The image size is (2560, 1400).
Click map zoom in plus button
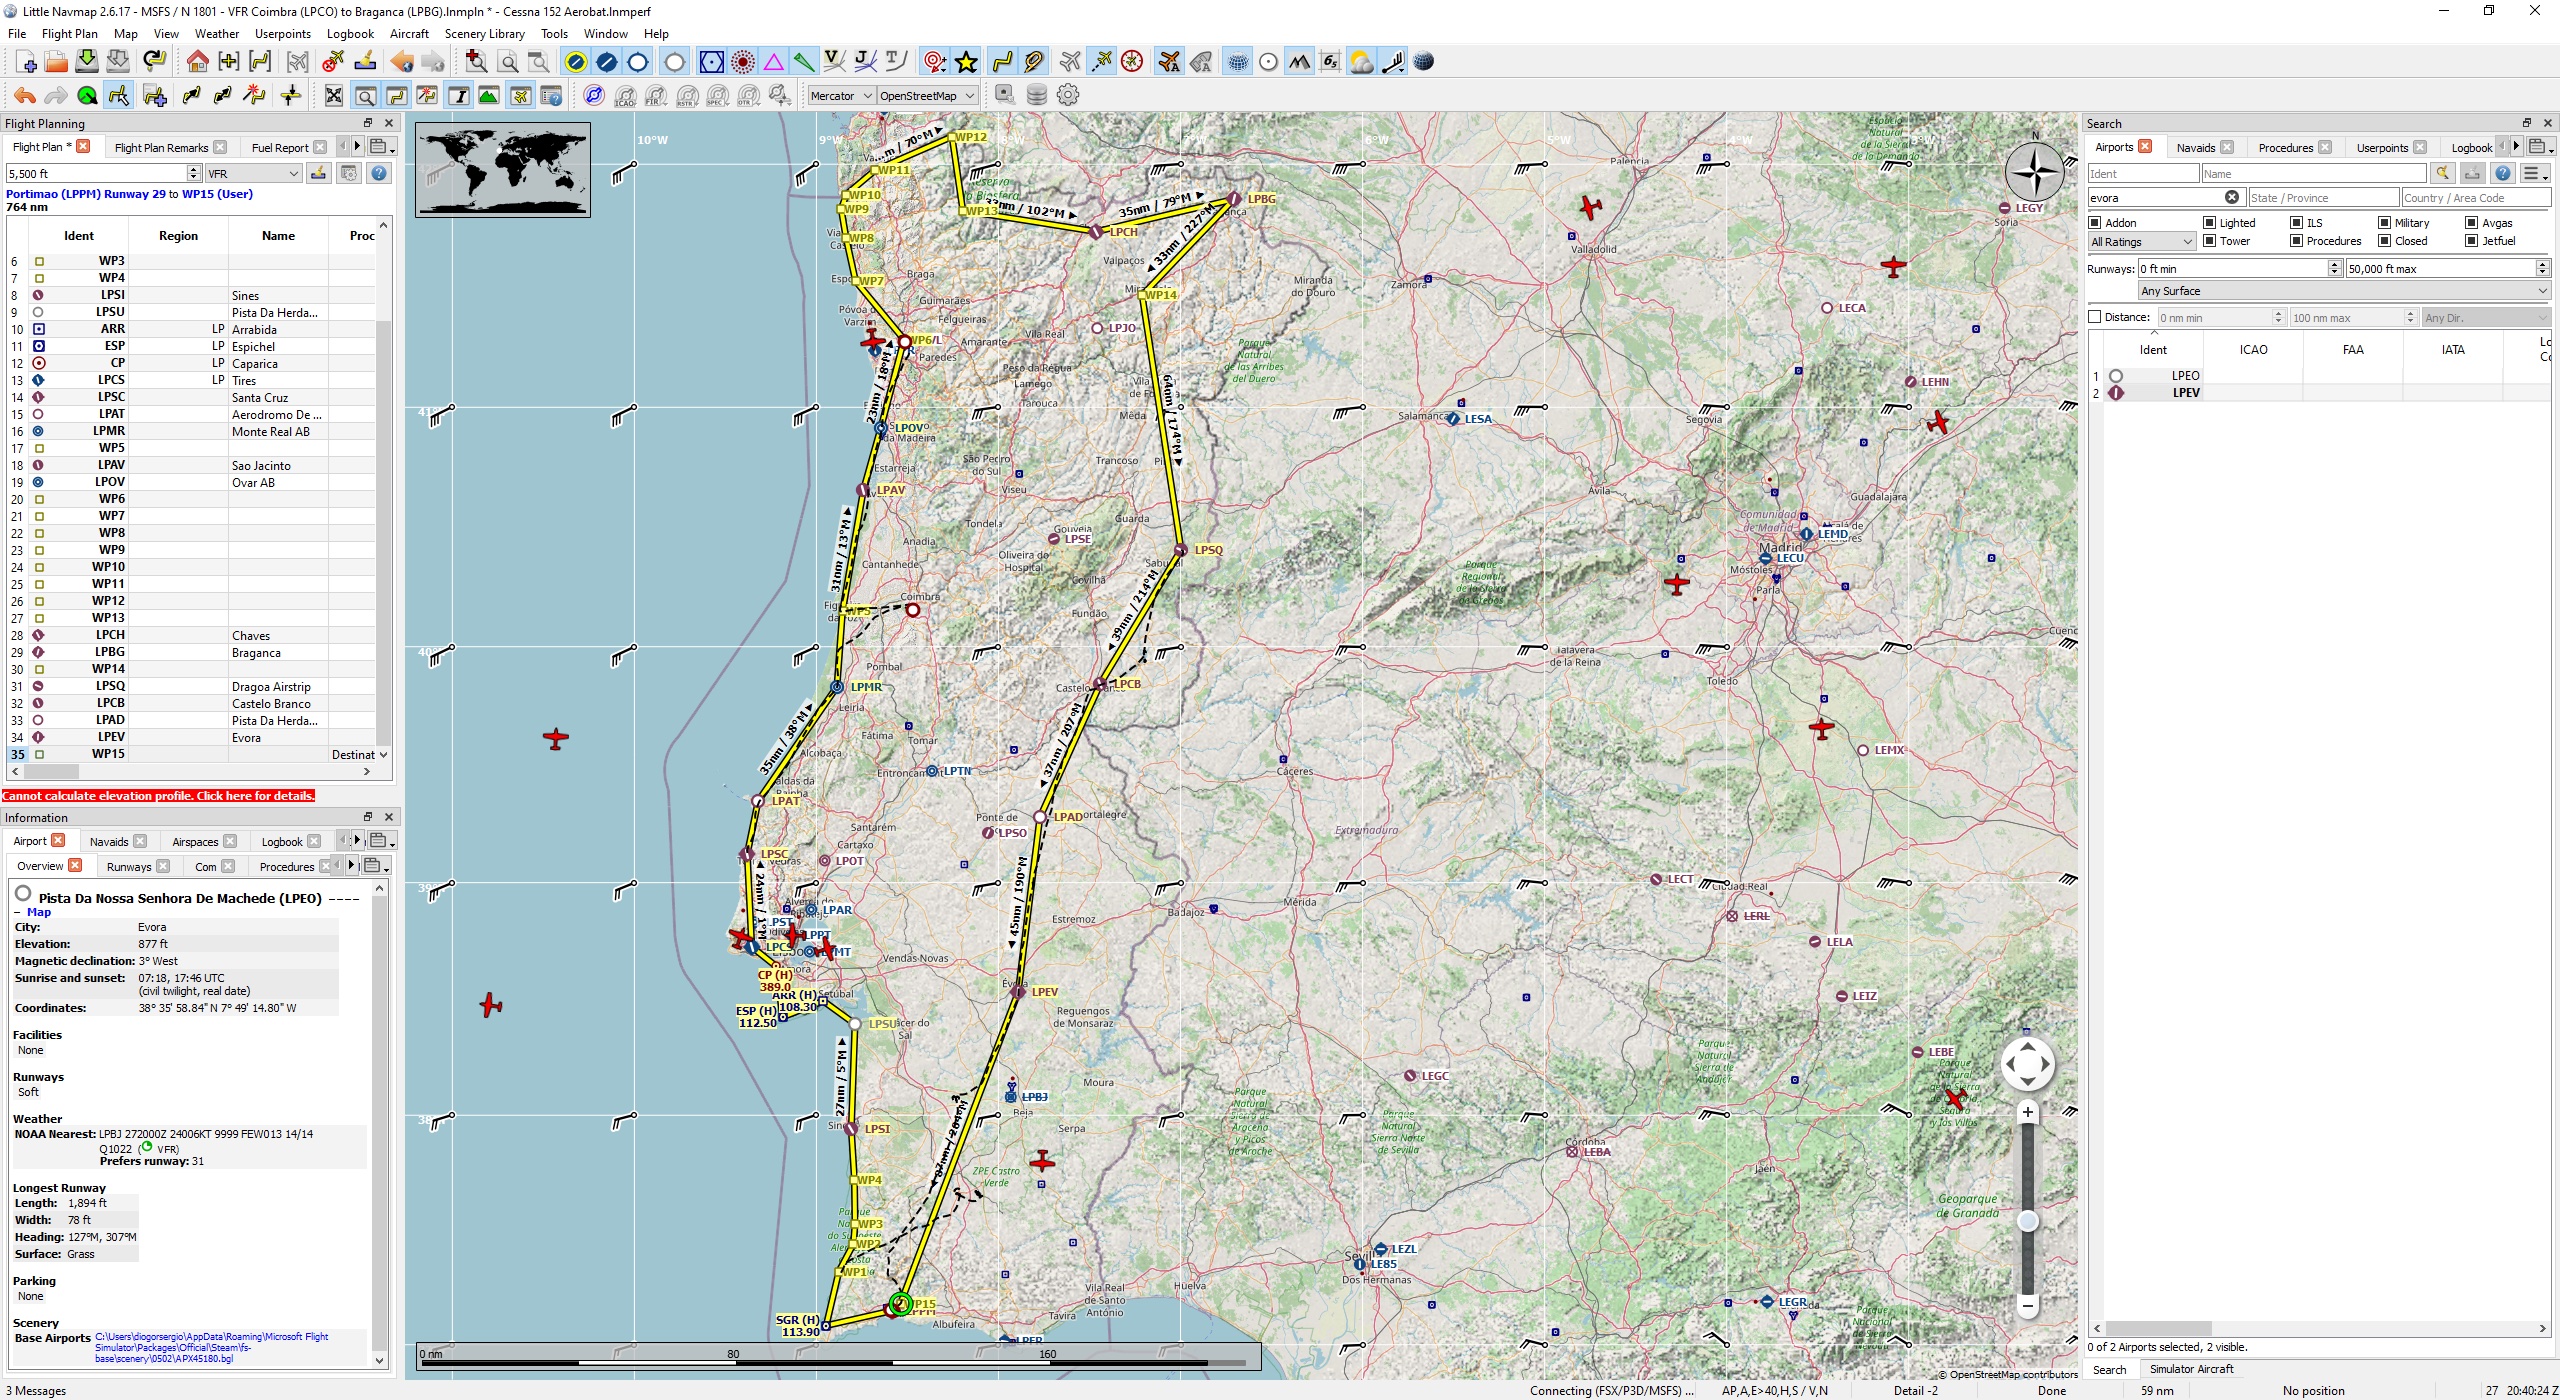click(x=2028, y=1113)
